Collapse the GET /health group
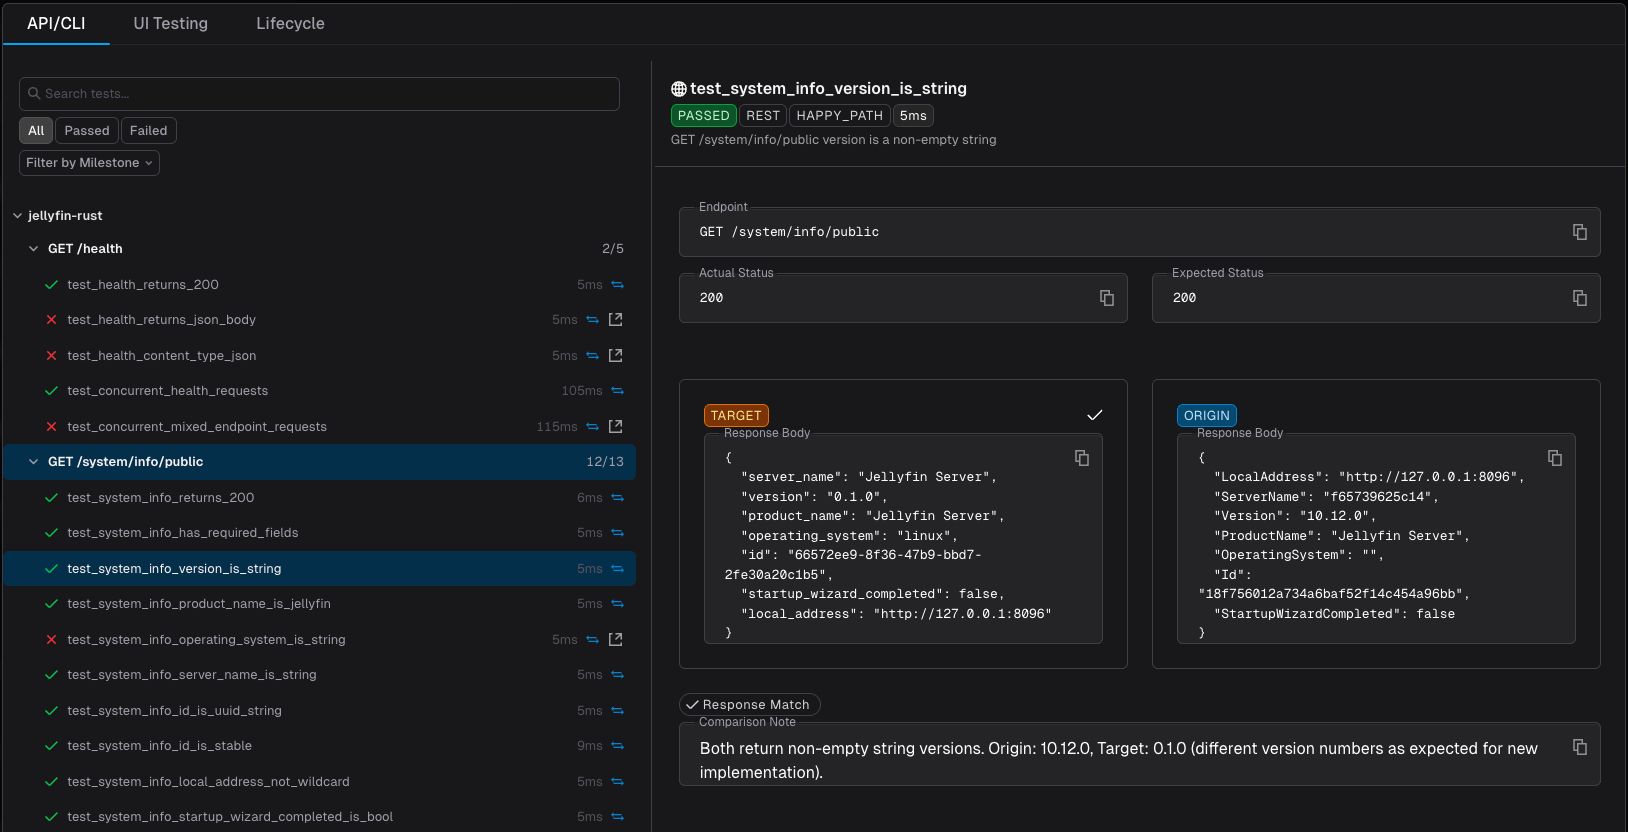This screenshot has height=832, width=1628. pyautogui.click(x=33, y=249)
